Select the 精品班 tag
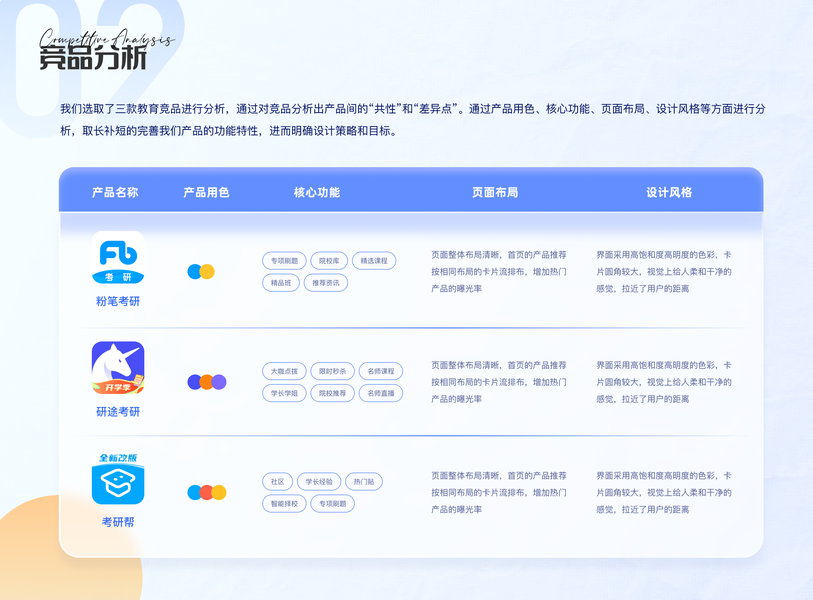The image size is (813, 600). point(281,283)
